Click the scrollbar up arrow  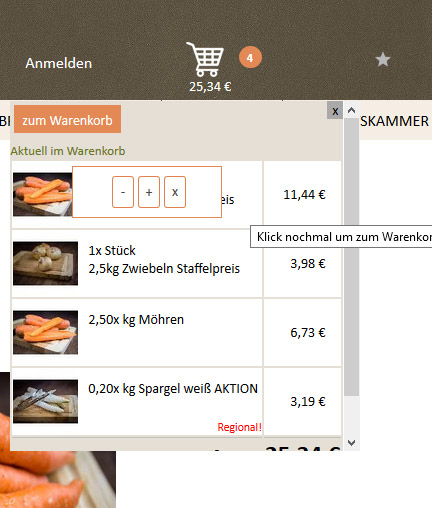(x=351, y=110)
